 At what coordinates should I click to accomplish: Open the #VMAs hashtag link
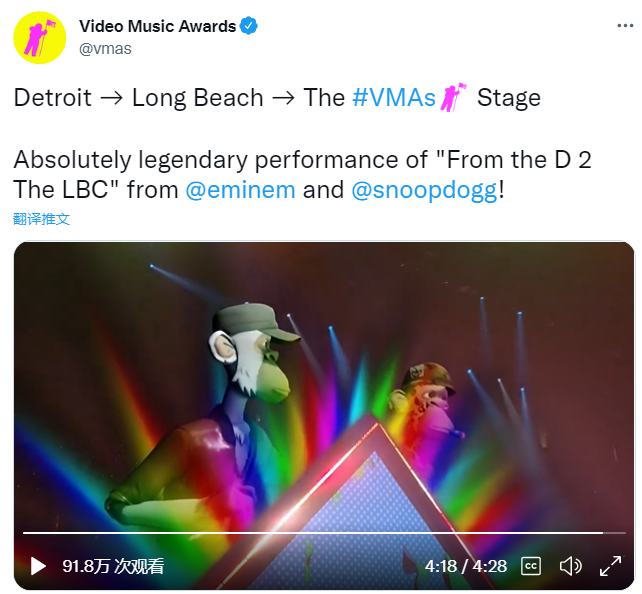click(x=393, y=97)
